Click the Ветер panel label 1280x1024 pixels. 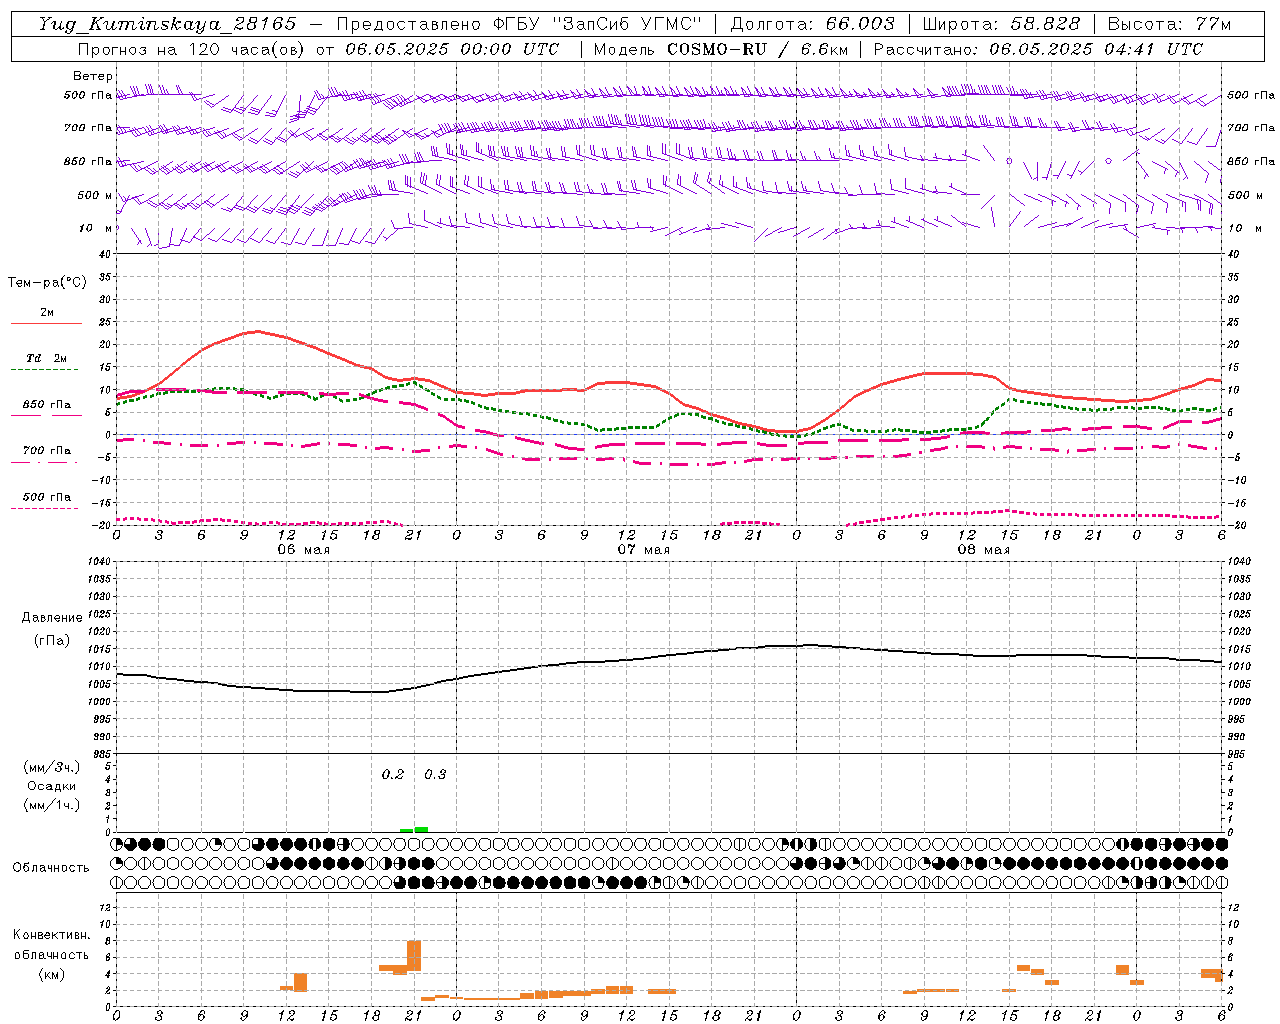(x=93, y=76)
